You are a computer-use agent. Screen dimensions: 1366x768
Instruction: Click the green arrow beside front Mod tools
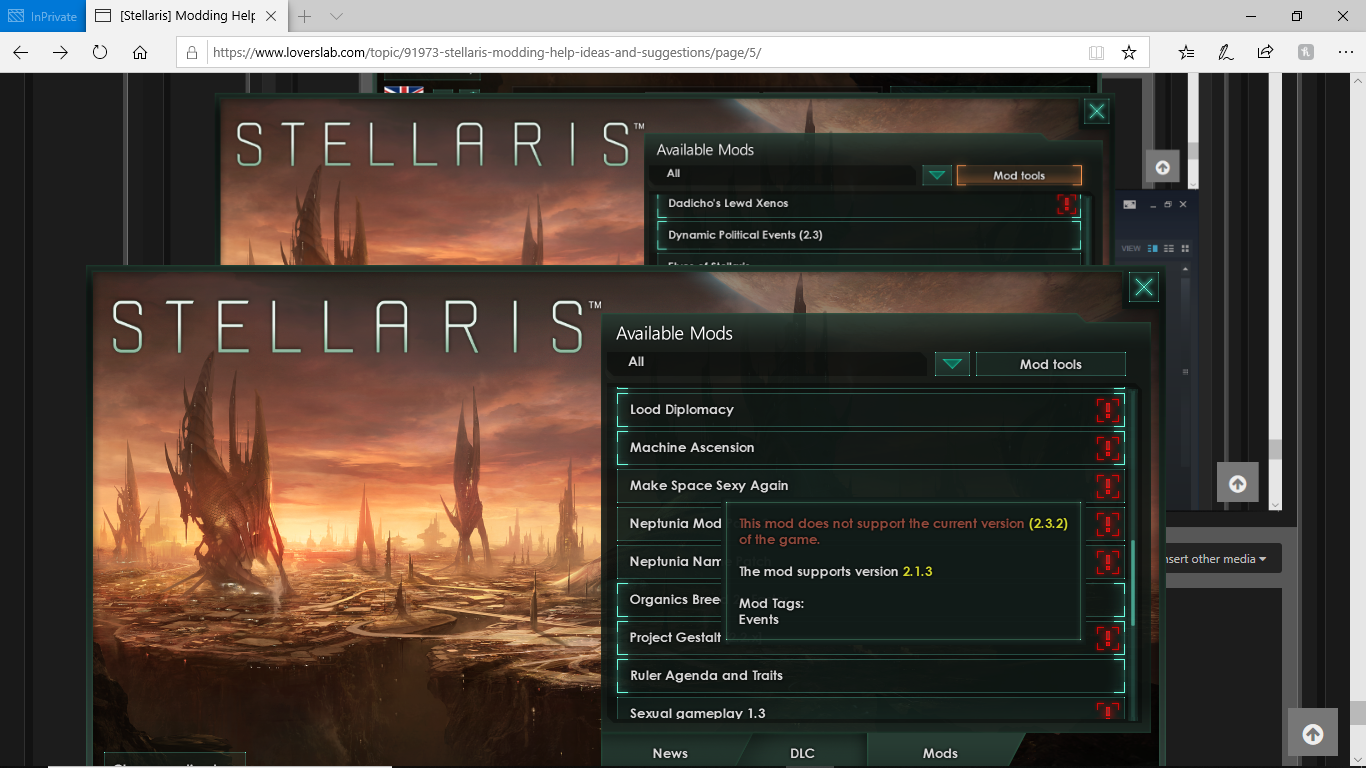pos(952,364)
